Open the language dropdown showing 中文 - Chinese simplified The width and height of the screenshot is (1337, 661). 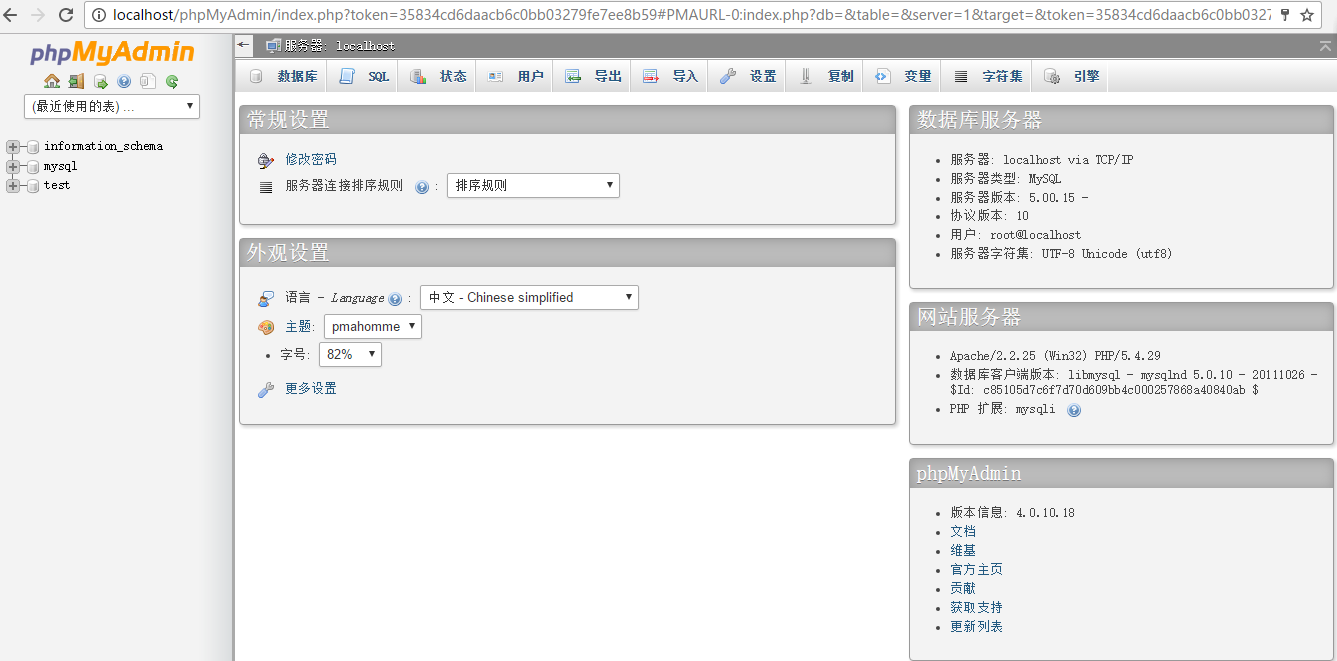pyautogui.click(x=529, y=297)
